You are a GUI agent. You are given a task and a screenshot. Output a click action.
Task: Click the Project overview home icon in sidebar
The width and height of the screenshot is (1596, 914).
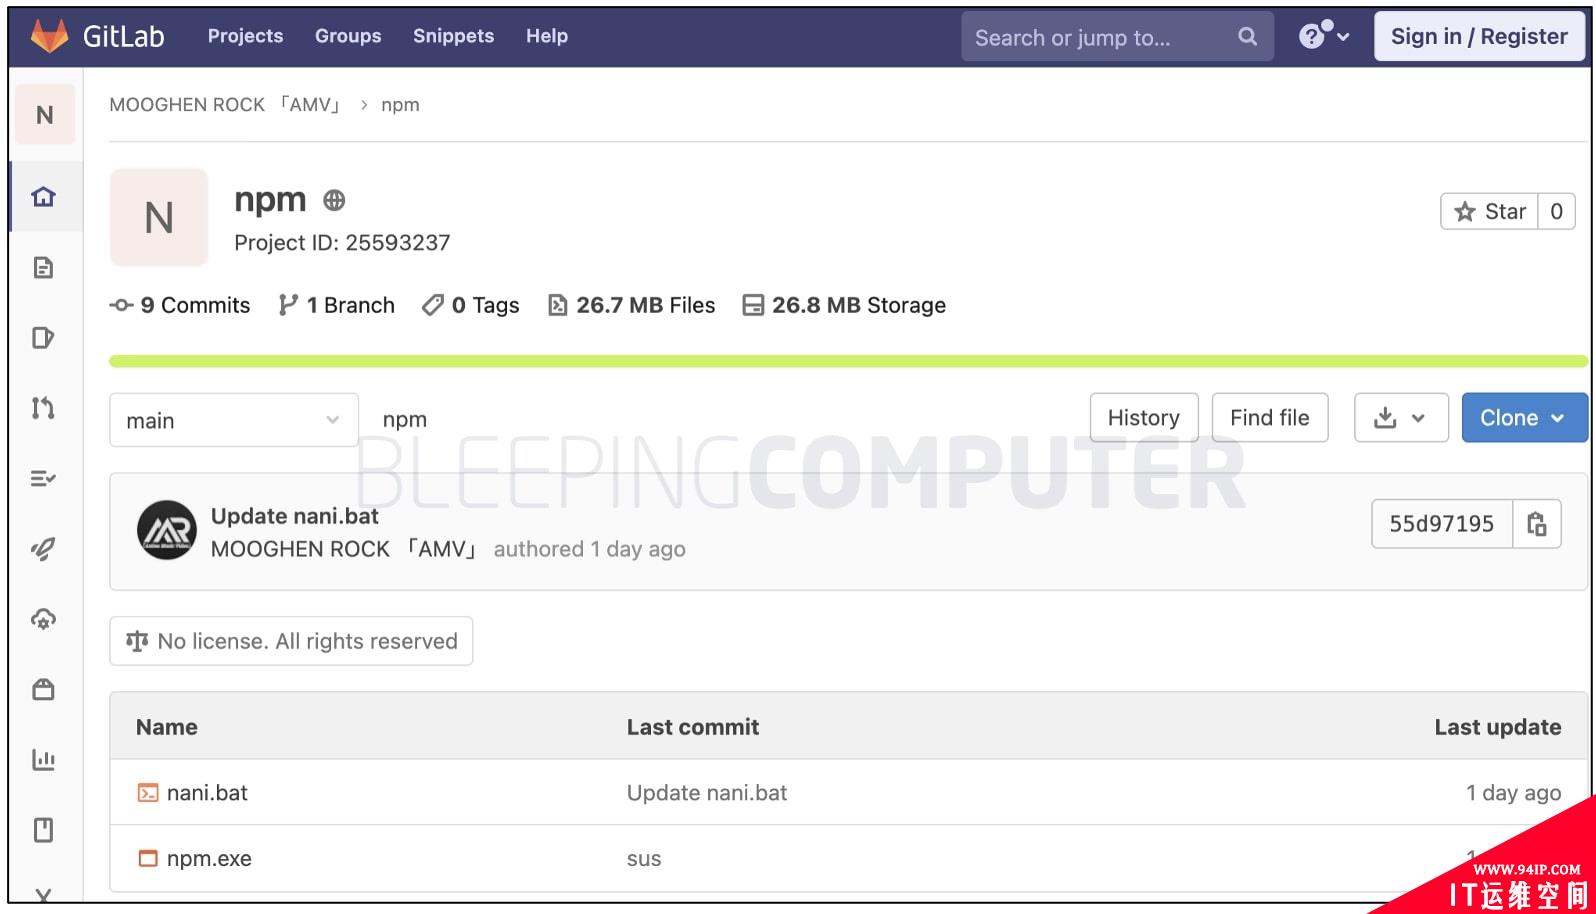point(43,197)
